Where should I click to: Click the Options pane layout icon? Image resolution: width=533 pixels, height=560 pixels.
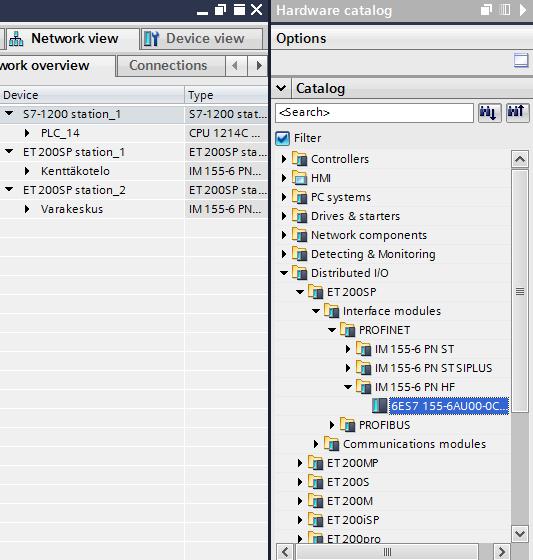[521, 60]
